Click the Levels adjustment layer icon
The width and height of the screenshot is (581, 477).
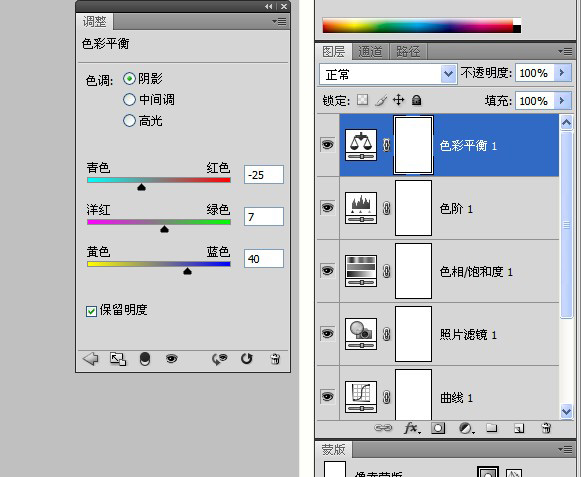(361, 208)
